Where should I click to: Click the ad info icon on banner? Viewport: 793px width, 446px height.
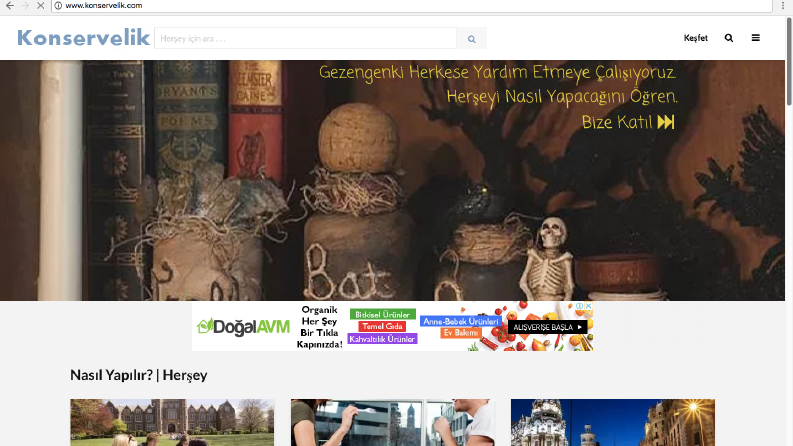point(580,306)
